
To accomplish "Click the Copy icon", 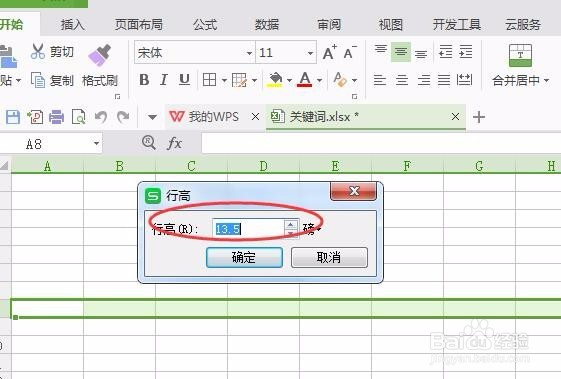I will click(38, 80).
